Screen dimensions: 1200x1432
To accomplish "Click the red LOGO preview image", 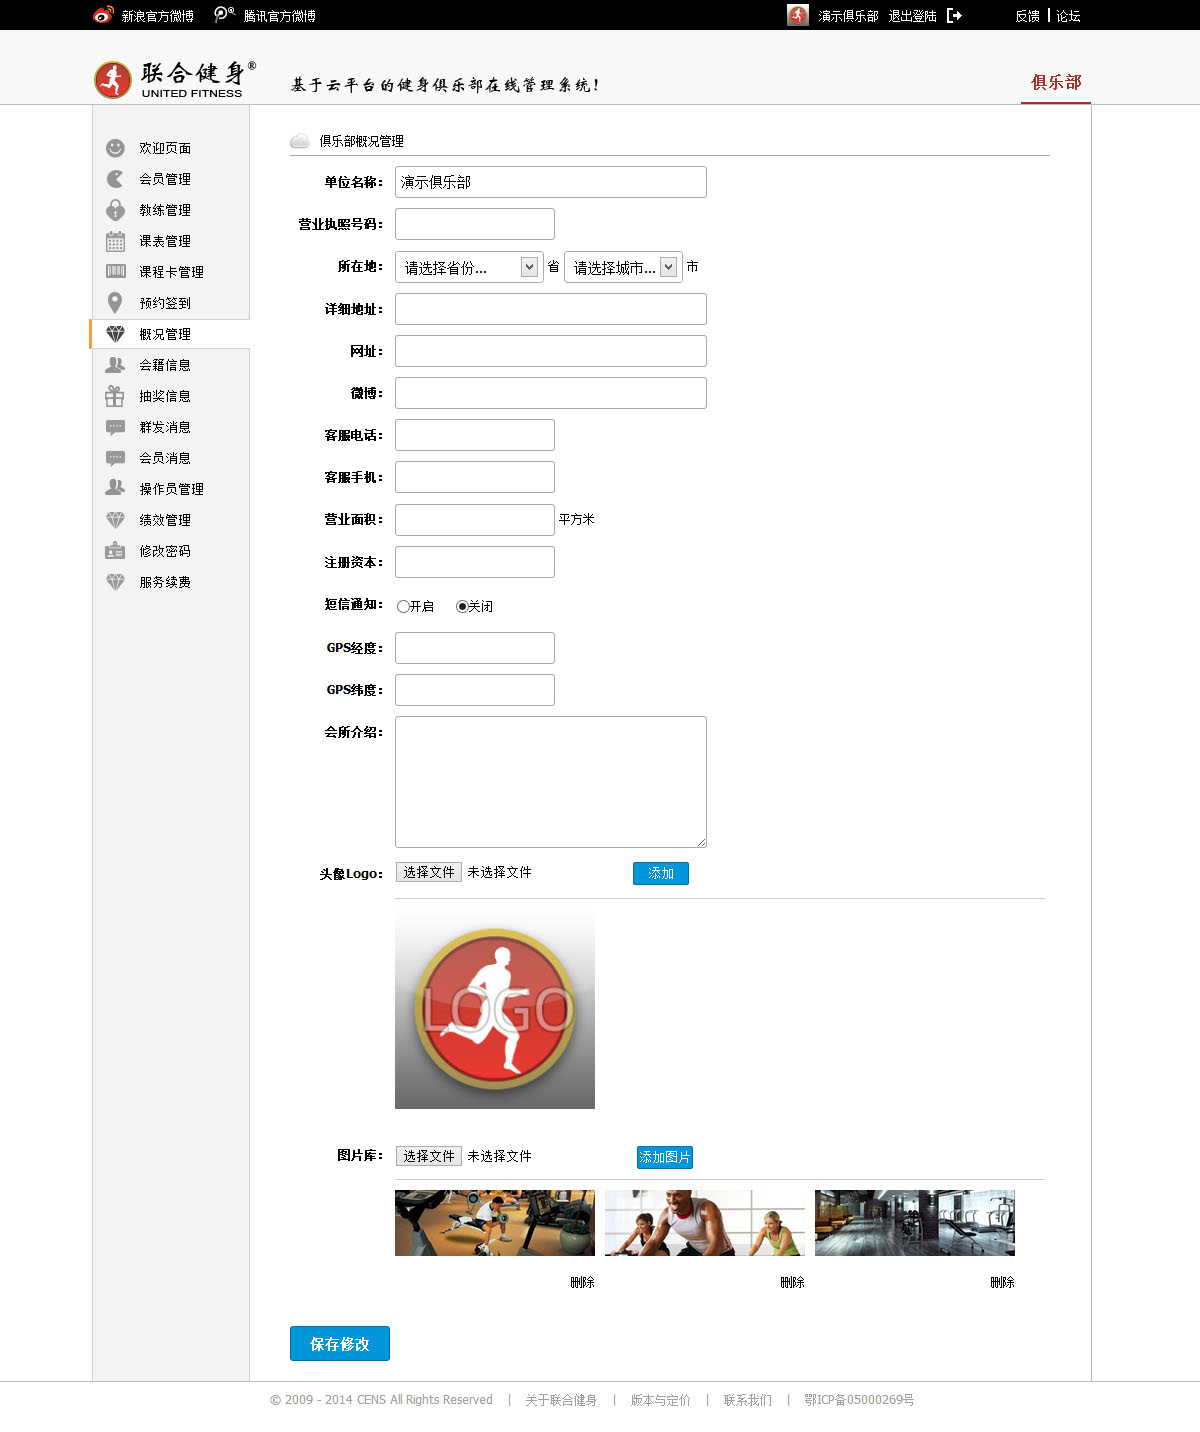I will coord(495,1010).
